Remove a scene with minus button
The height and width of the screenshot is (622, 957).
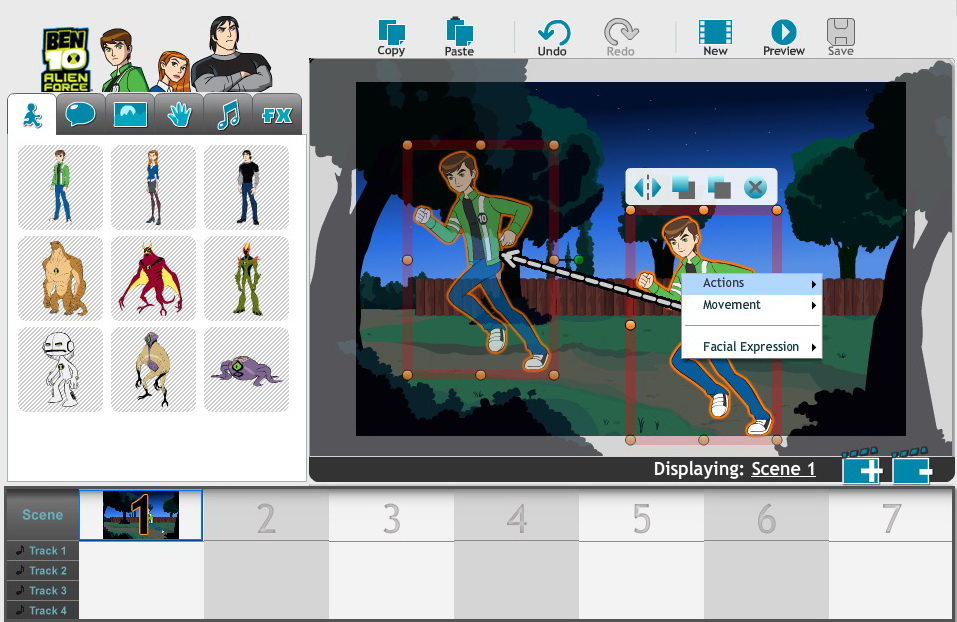[912, 469]
